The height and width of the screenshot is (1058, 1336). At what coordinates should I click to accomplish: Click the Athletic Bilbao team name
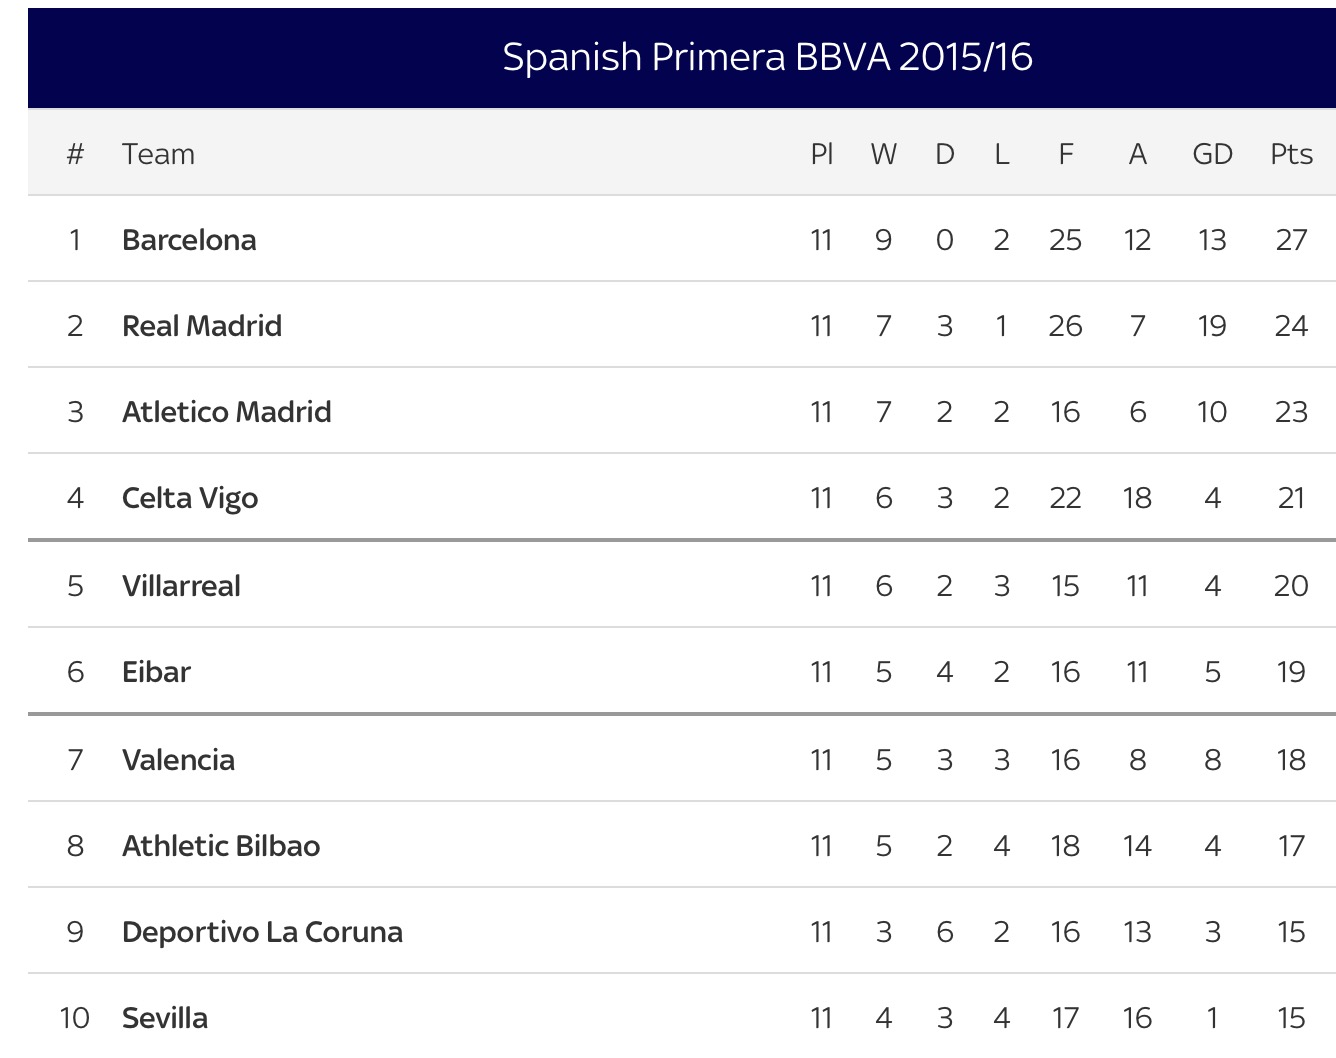click(221, 846)
